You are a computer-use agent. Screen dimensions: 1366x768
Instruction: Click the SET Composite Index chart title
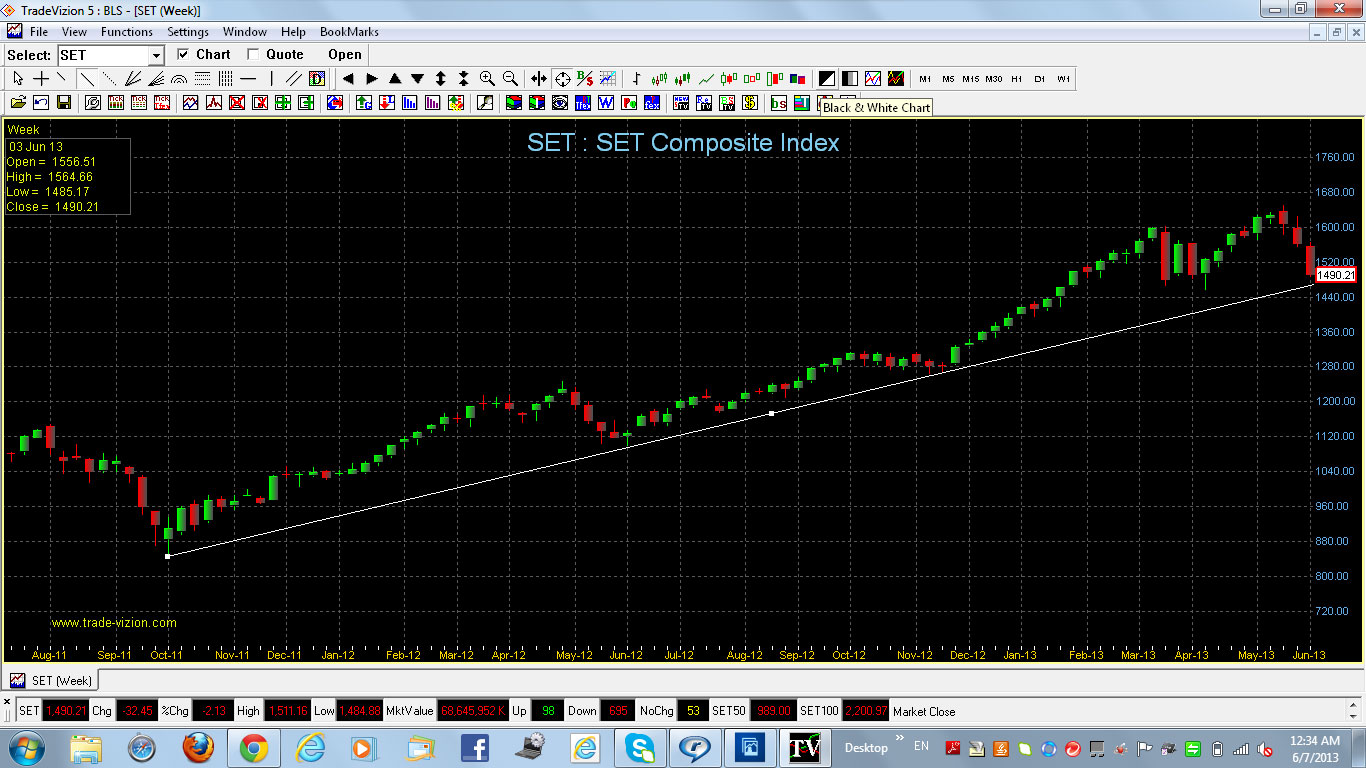coord(683,142)
